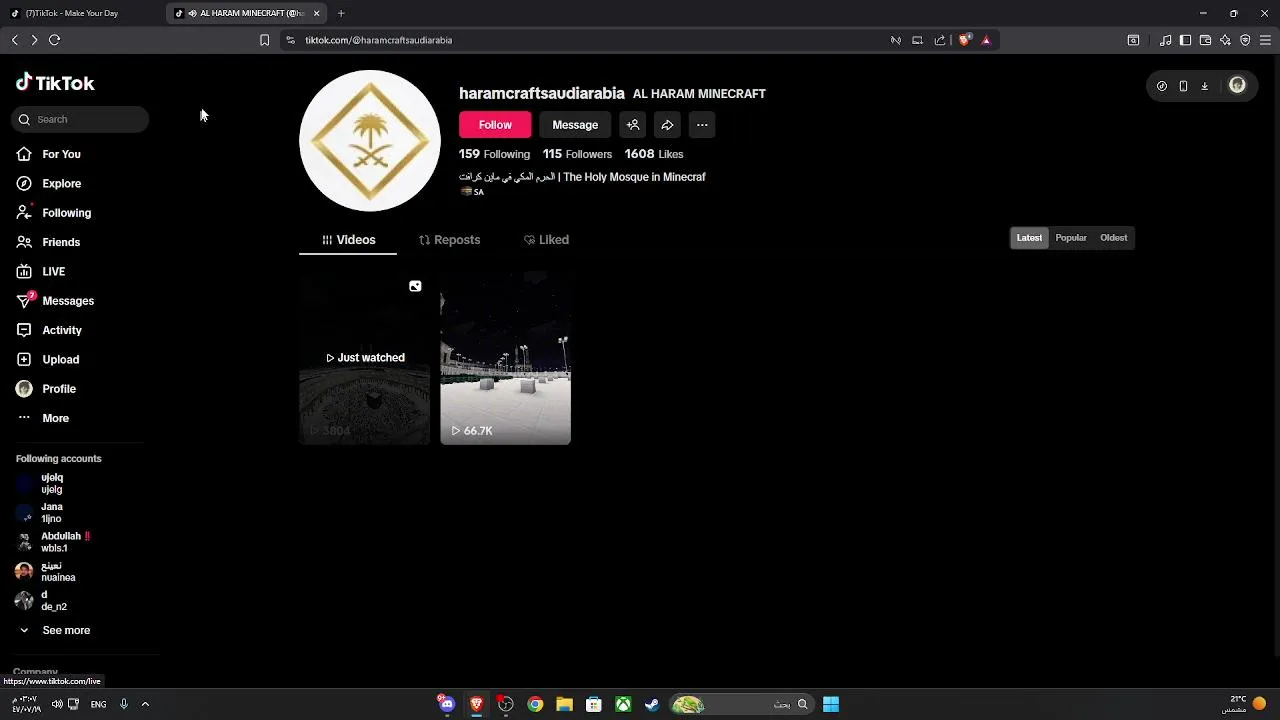Close the AL HARAM MINECRAFT tab
This screenshot has height=720, width=1280.
pos(317,13)
